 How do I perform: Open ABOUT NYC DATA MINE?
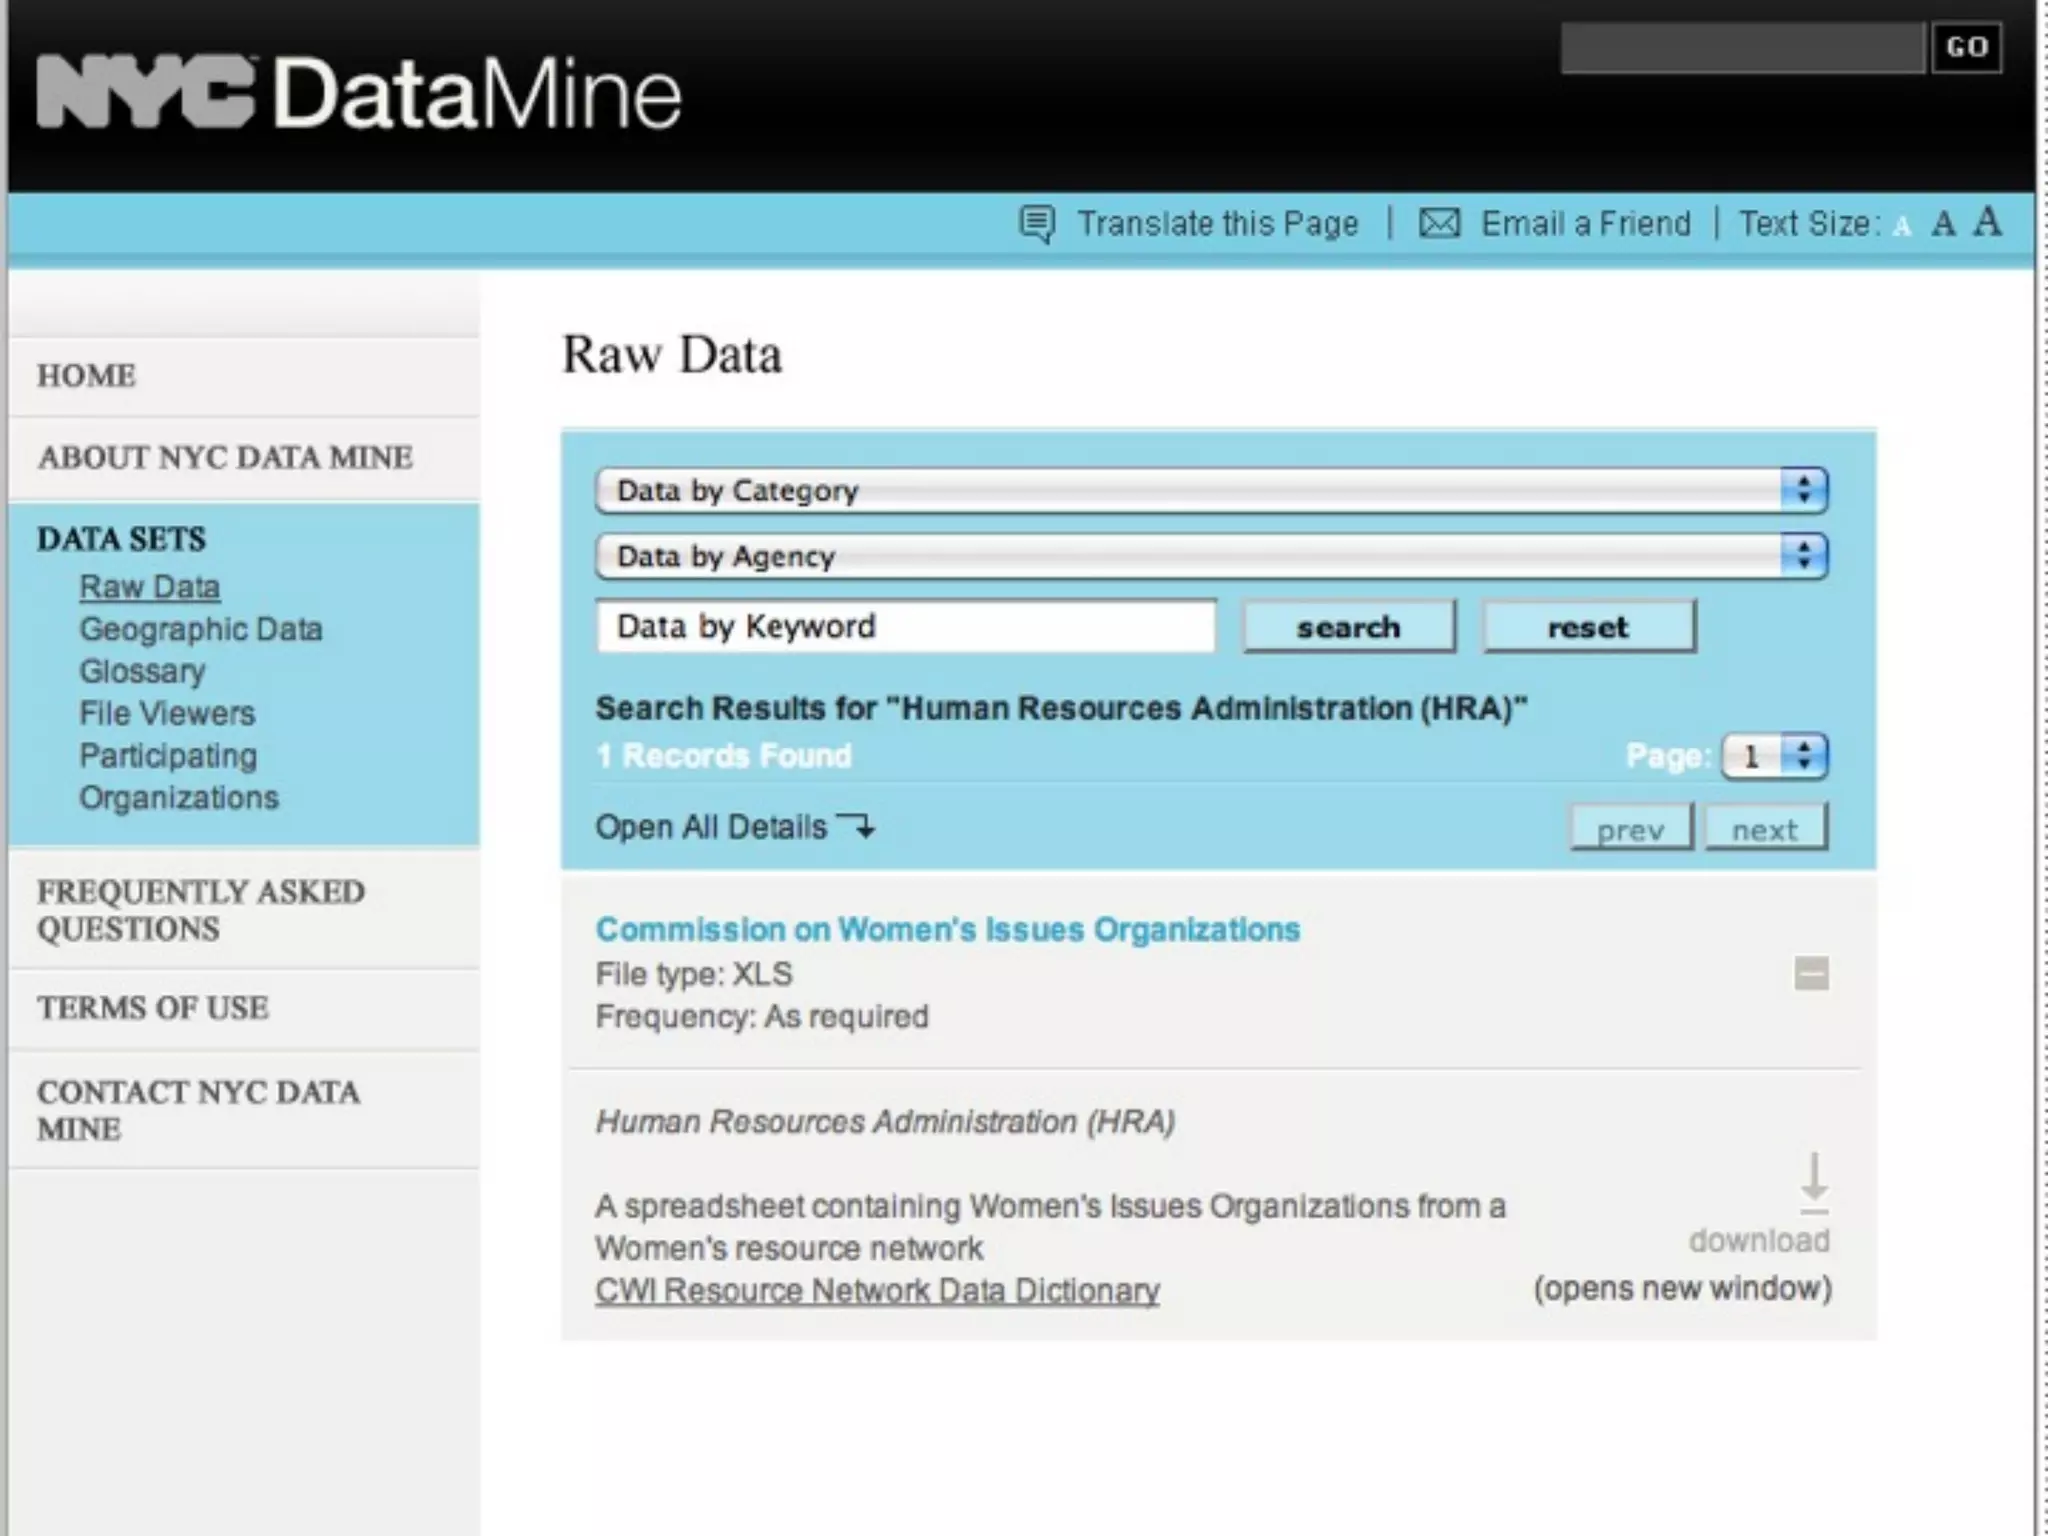click(225, 458)
